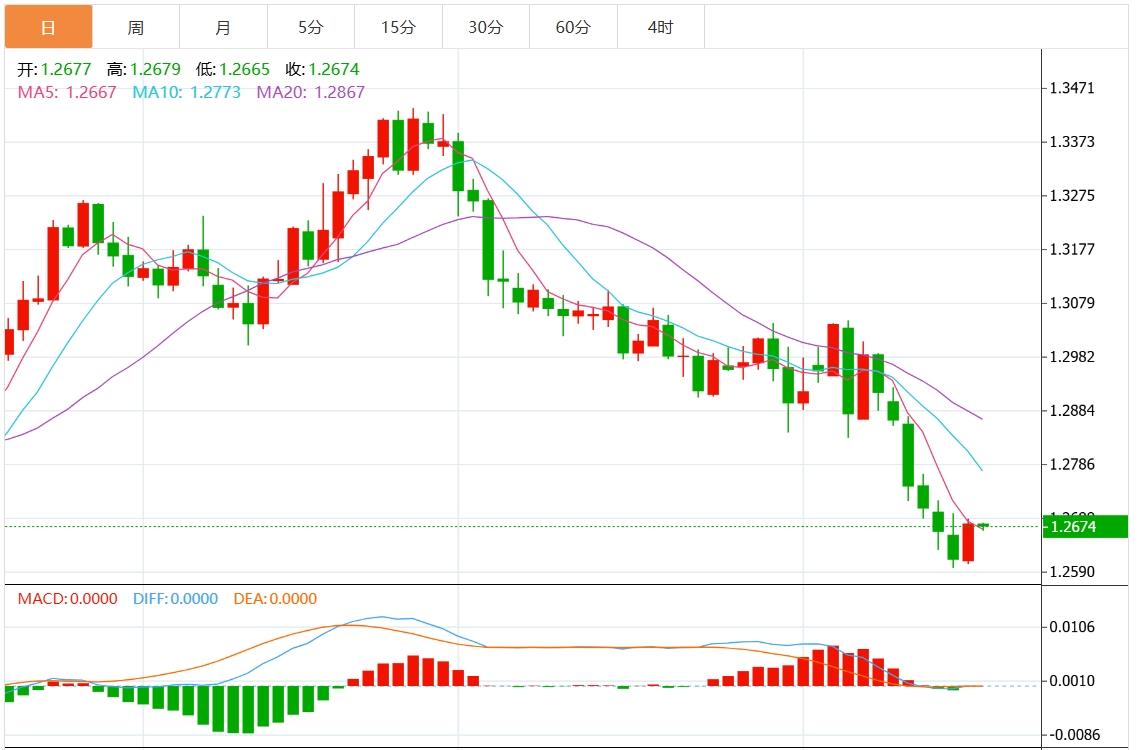
Task: Click the MA10: 1.2773 indicator label
Action: tap(188, 92)
